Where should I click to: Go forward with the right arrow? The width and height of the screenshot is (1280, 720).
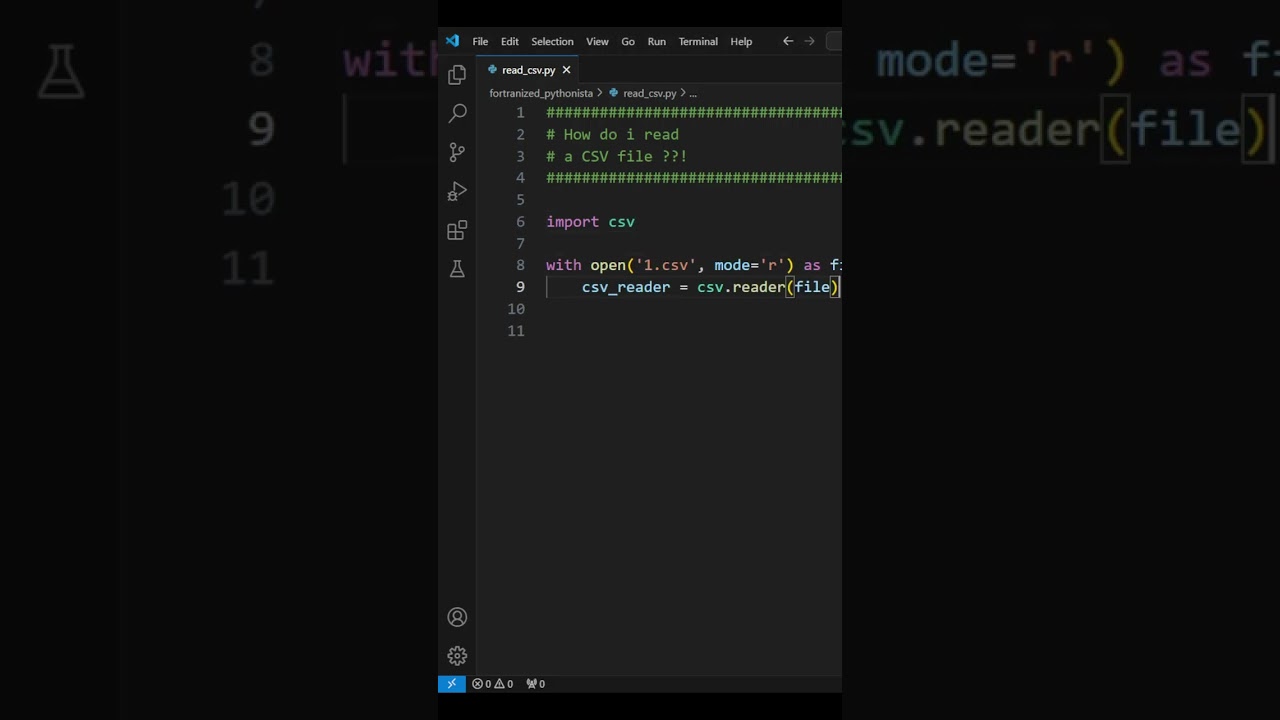tap(809, 41)
